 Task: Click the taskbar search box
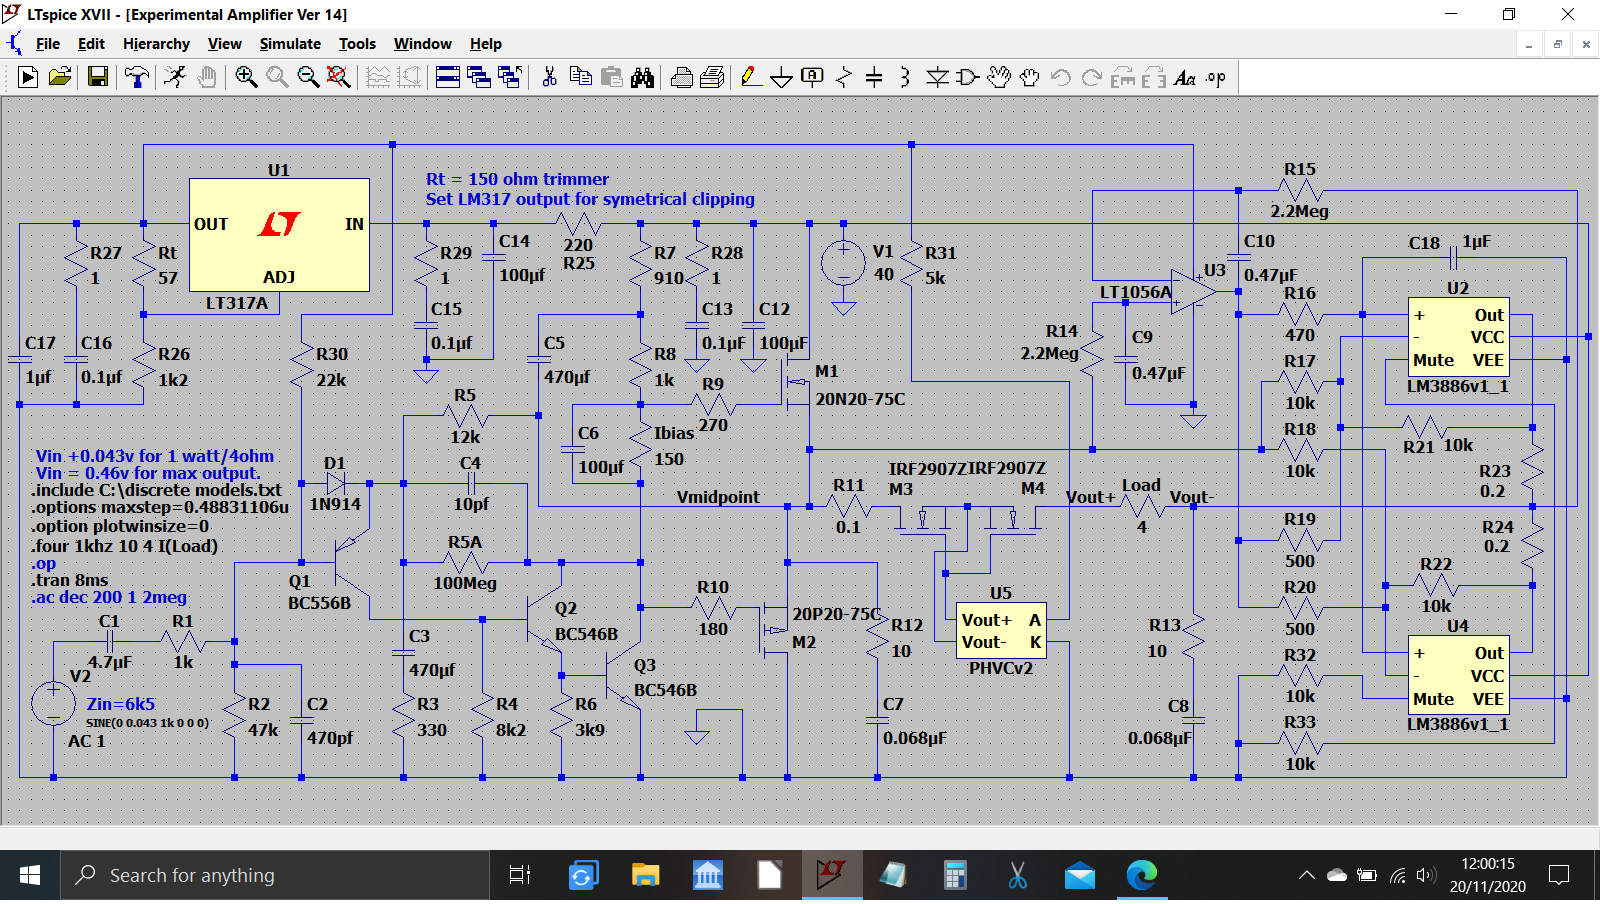click(275, 876)
